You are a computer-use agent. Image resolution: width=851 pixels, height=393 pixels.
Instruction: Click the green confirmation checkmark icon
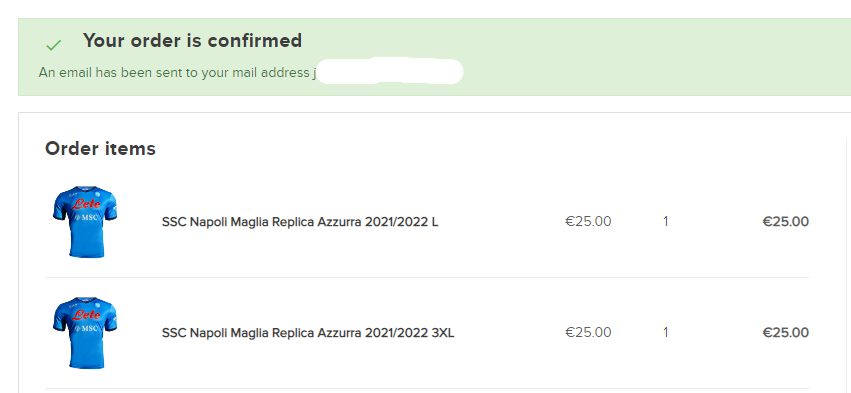tap(54, 45)
